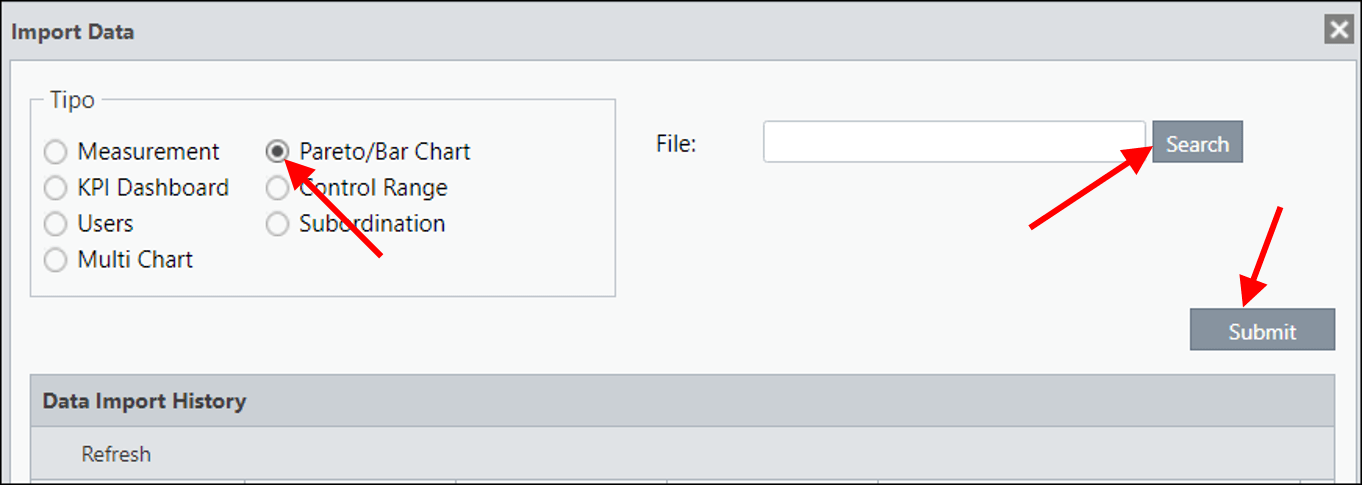Click the Subordination label text
The height and width of the screenshot is (485, 1362).
click(x=372, y=224)
